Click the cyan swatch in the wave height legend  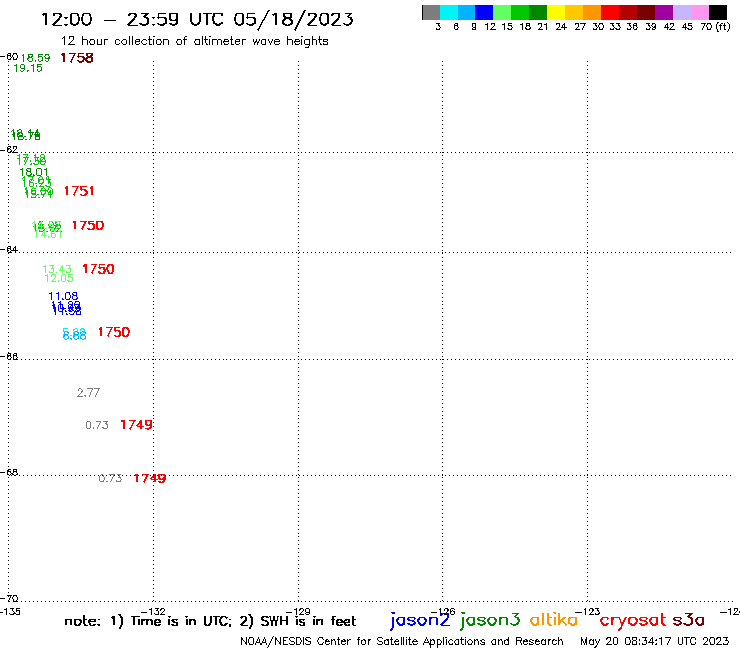click(x=449, y=12)
